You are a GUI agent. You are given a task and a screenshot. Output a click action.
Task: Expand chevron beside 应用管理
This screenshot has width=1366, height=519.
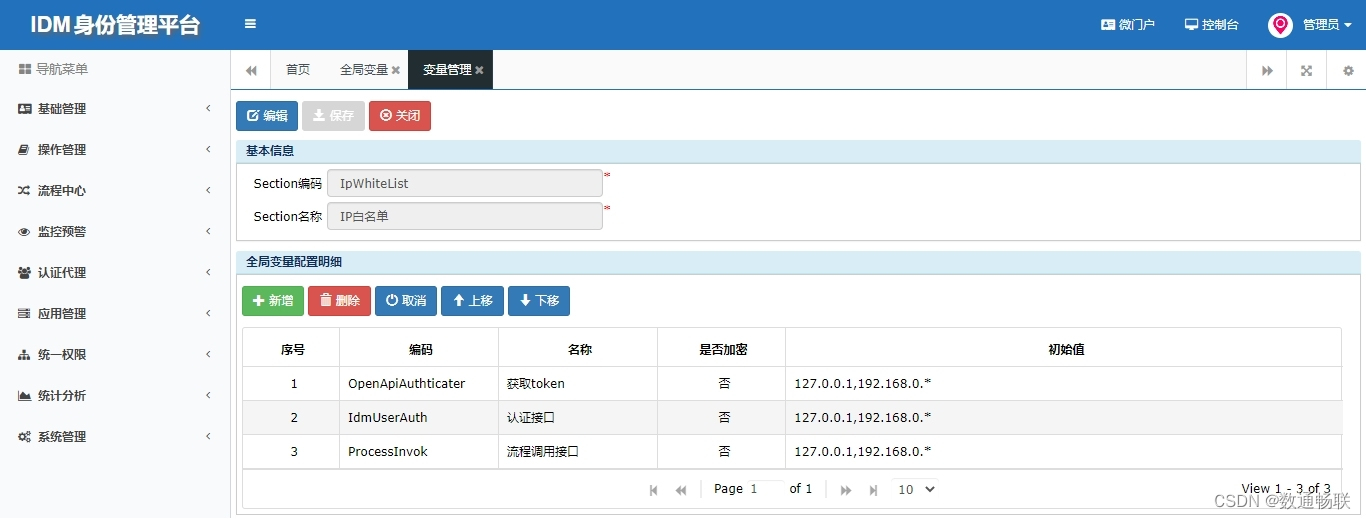208,313
